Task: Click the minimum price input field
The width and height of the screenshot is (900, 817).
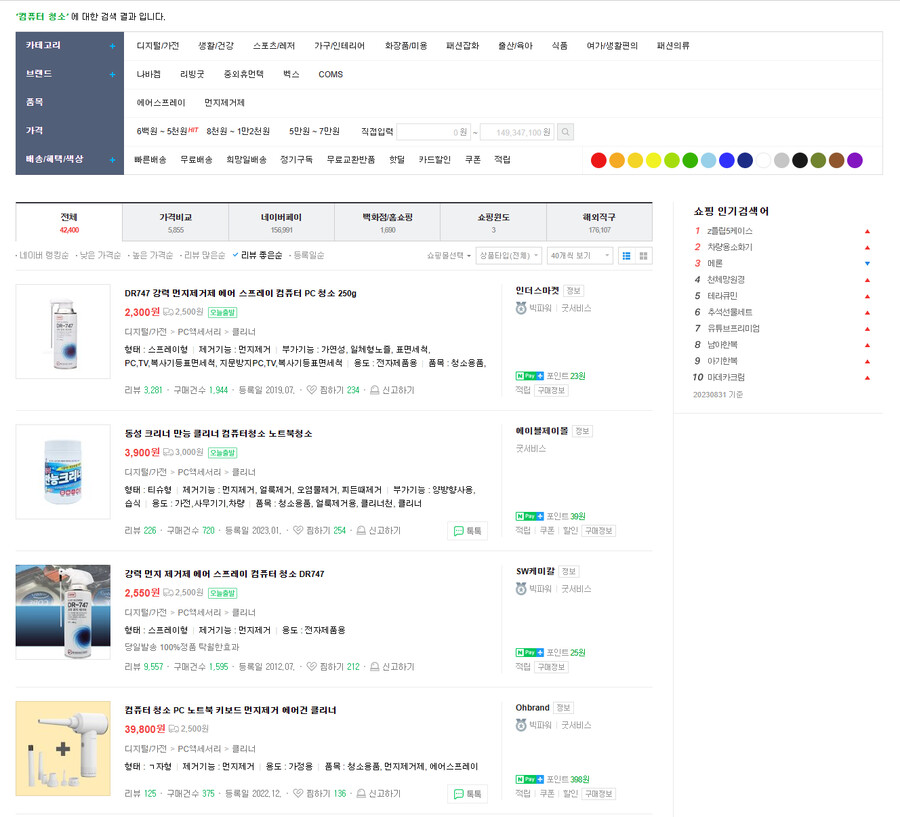Action: (434, 132)
